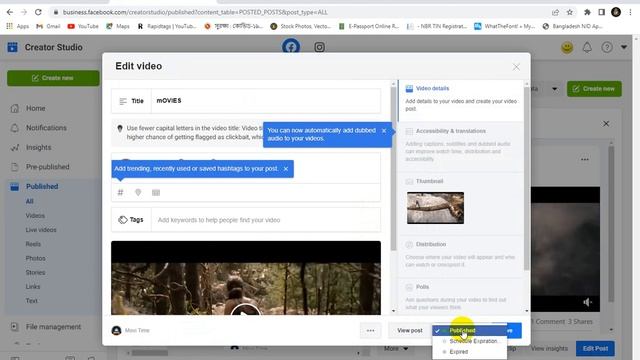Click the green Create new button in sidebar
The width and height of the screenshot is (640, 360).
click(x=53, y=78)
